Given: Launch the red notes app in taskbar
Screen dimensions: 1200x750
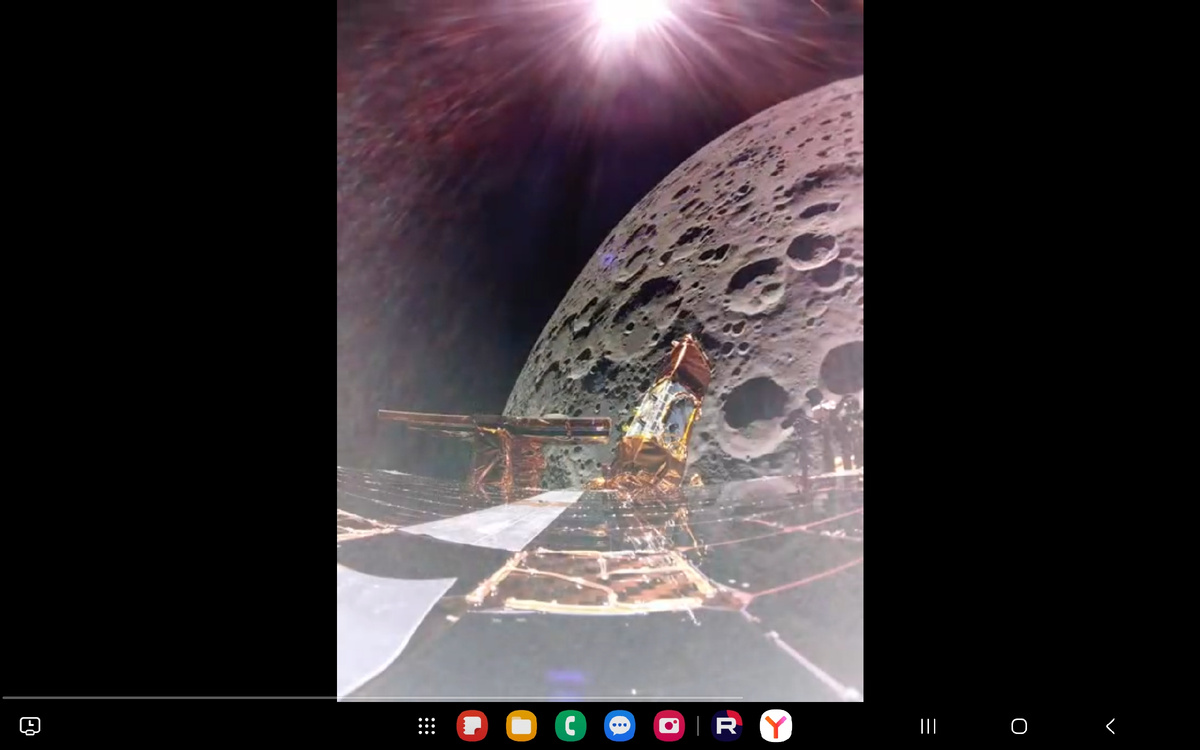Looking at the screenshot, I should 472,726.
